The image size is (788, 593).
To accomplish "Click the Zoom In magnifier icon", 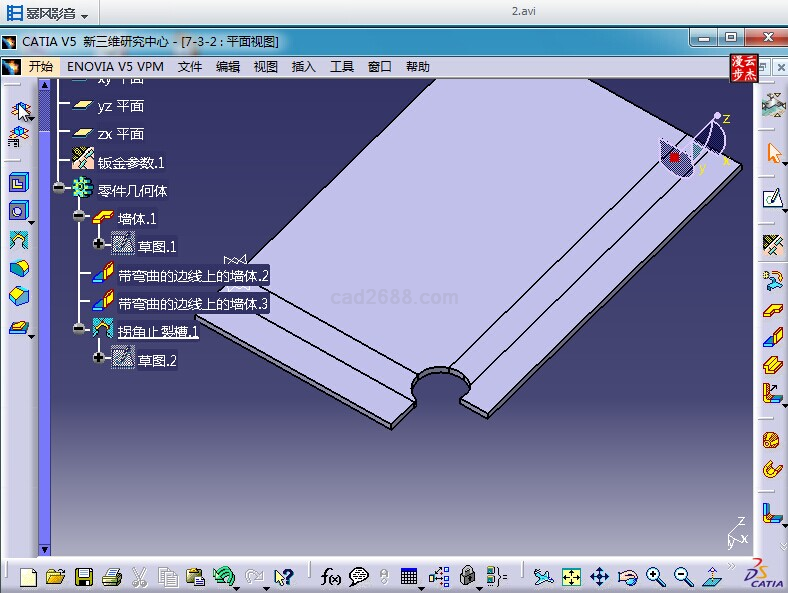I will [655, 577].
